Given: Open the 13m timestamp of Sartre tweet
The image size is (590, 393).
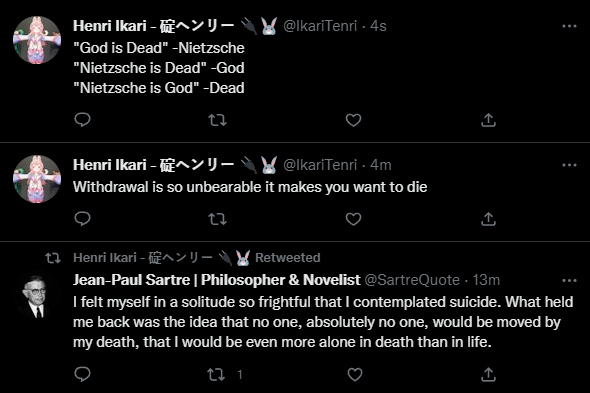Looking at the screenshot, I should point(486,280).
